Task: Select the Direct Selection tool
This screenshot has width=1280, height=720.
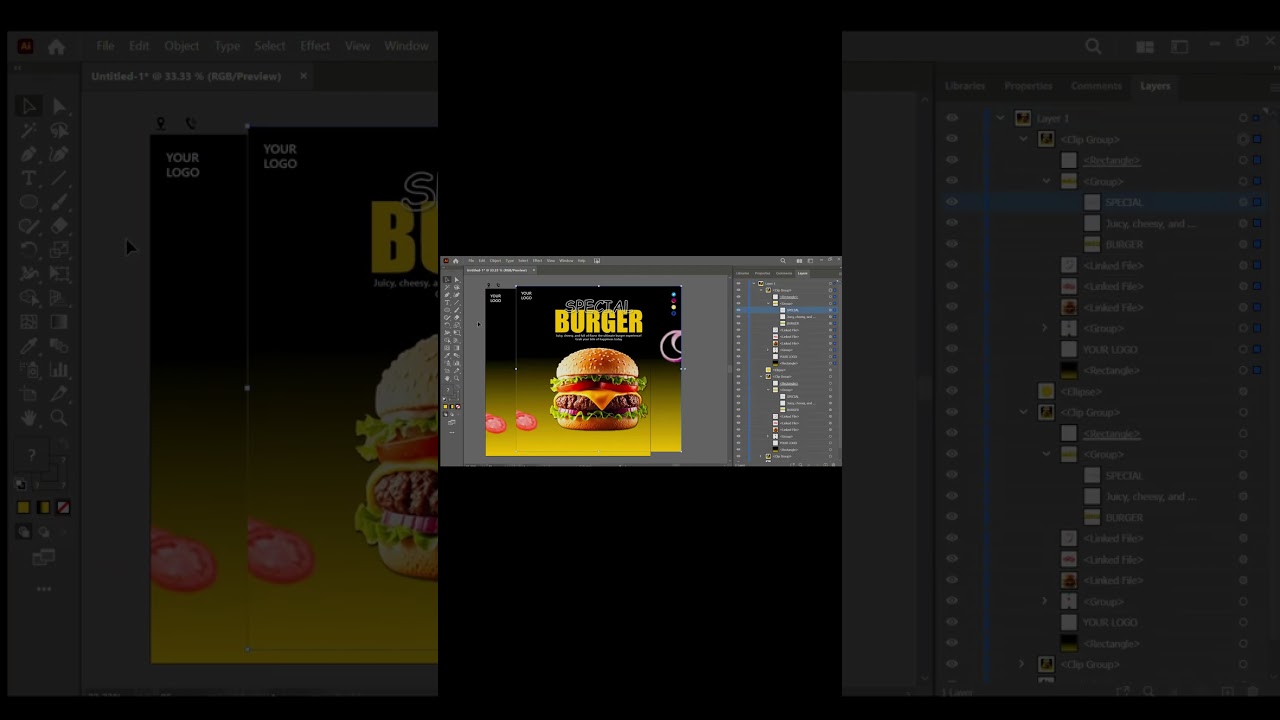Action: coord(59,106)
